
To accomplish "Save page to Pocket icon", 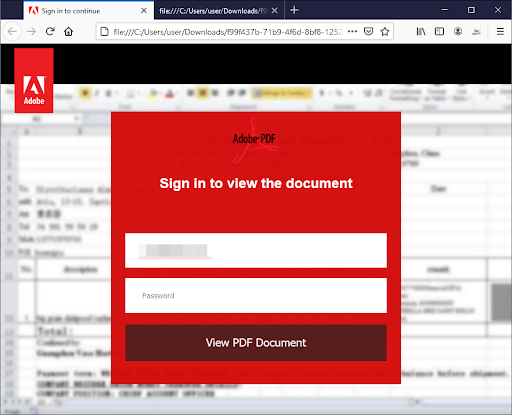I will (x=368, y=32).
